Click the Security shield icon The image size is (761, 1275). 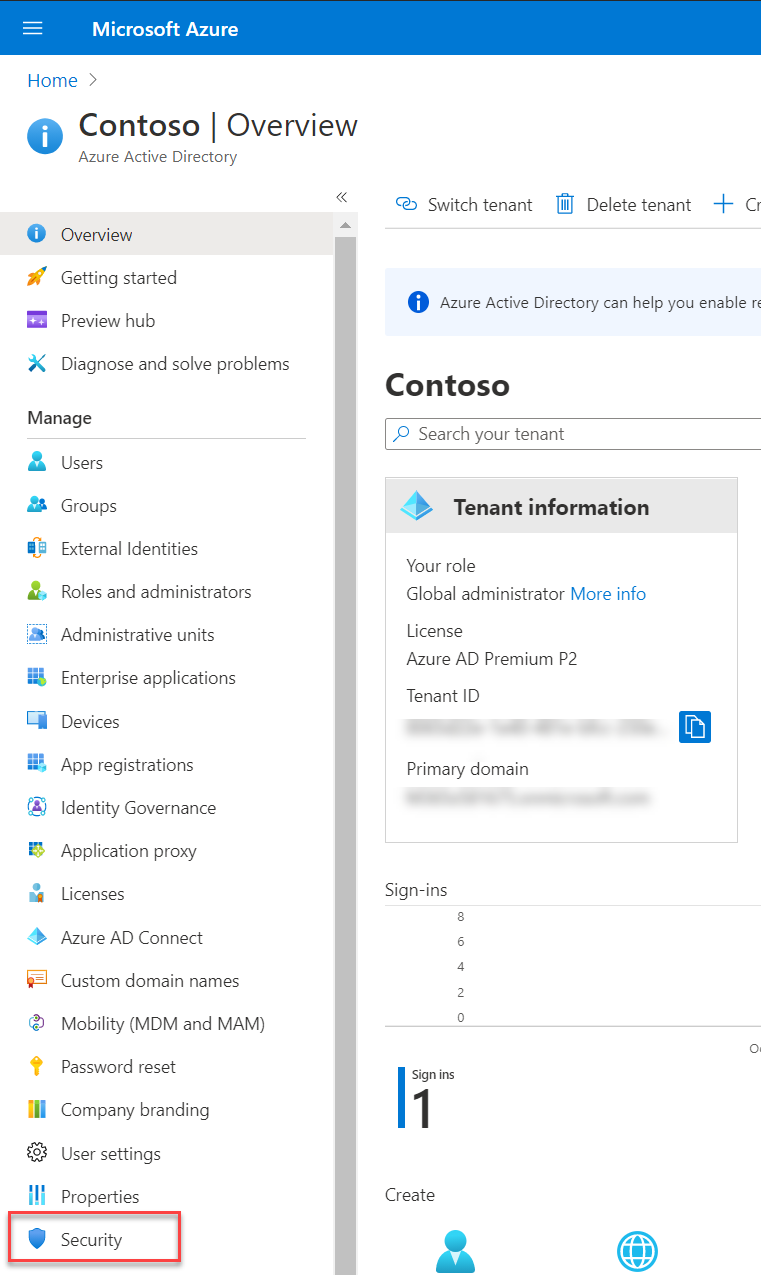coord(37,1239)
